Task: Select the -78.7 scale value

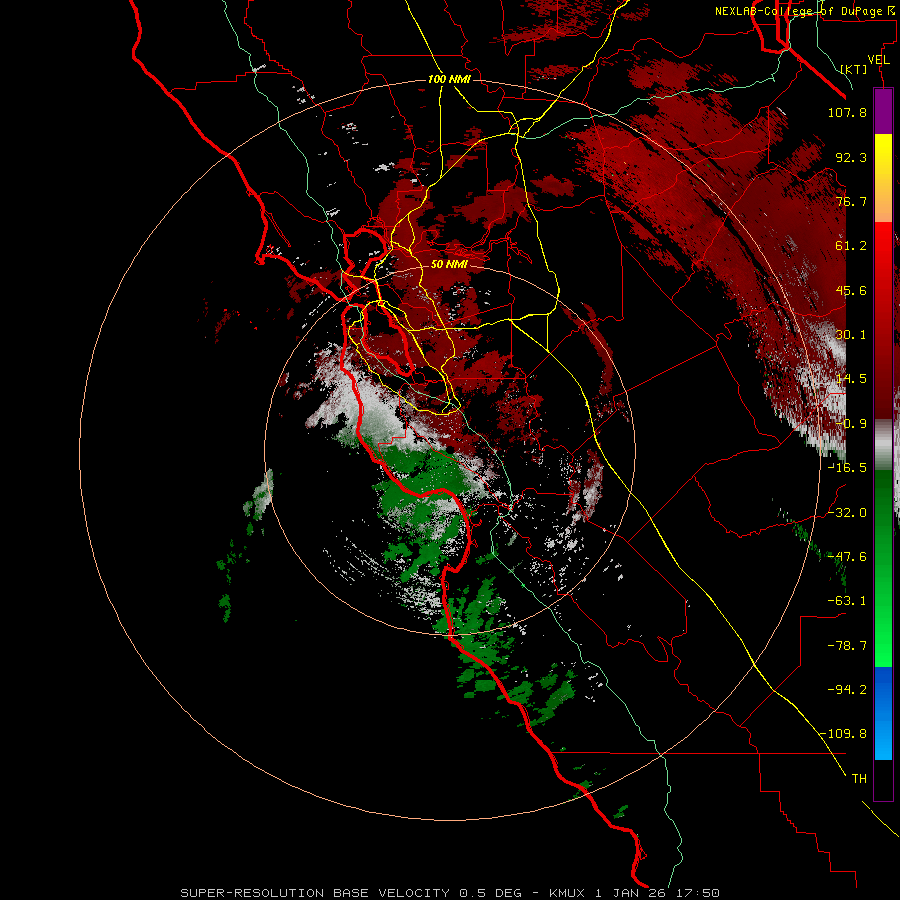Action: point(847,646)
